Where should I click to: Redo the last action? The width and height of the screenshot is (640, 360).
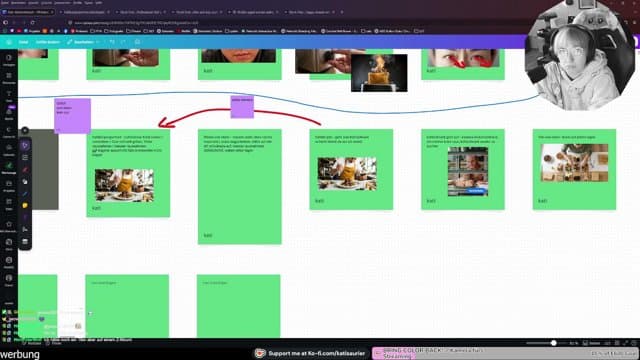123,42
